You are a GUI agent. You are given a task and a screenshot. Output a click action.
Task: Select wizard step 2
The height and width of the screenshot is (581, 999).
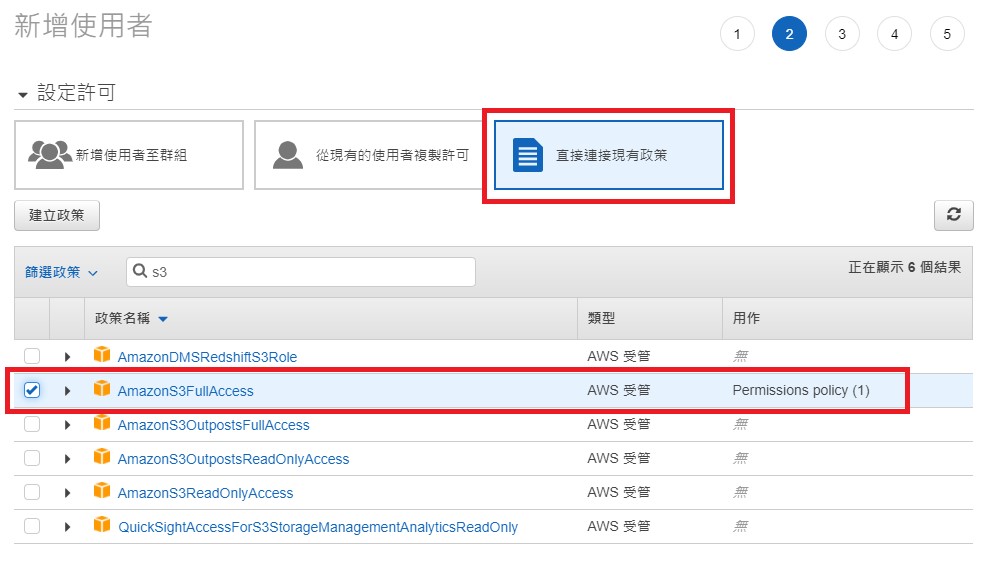(x=789, y=34)
